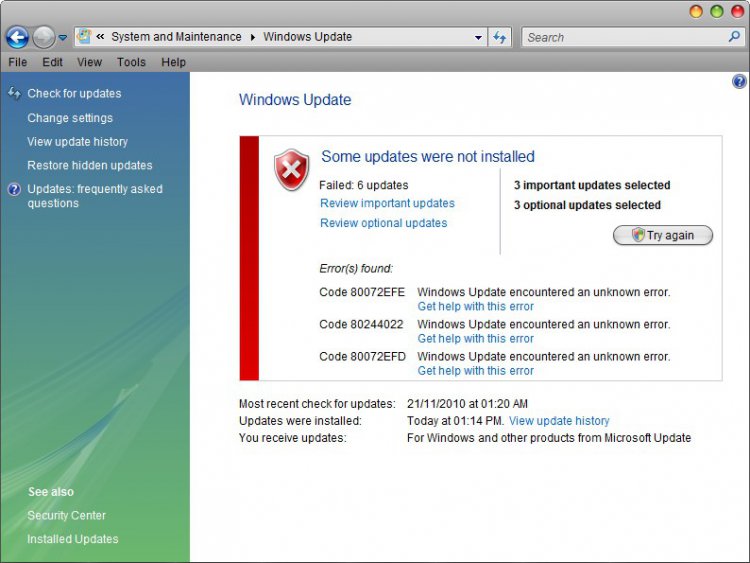Open the blue Help question mark icon
Screen dimensions: 750x563
(x=739, y=81)
